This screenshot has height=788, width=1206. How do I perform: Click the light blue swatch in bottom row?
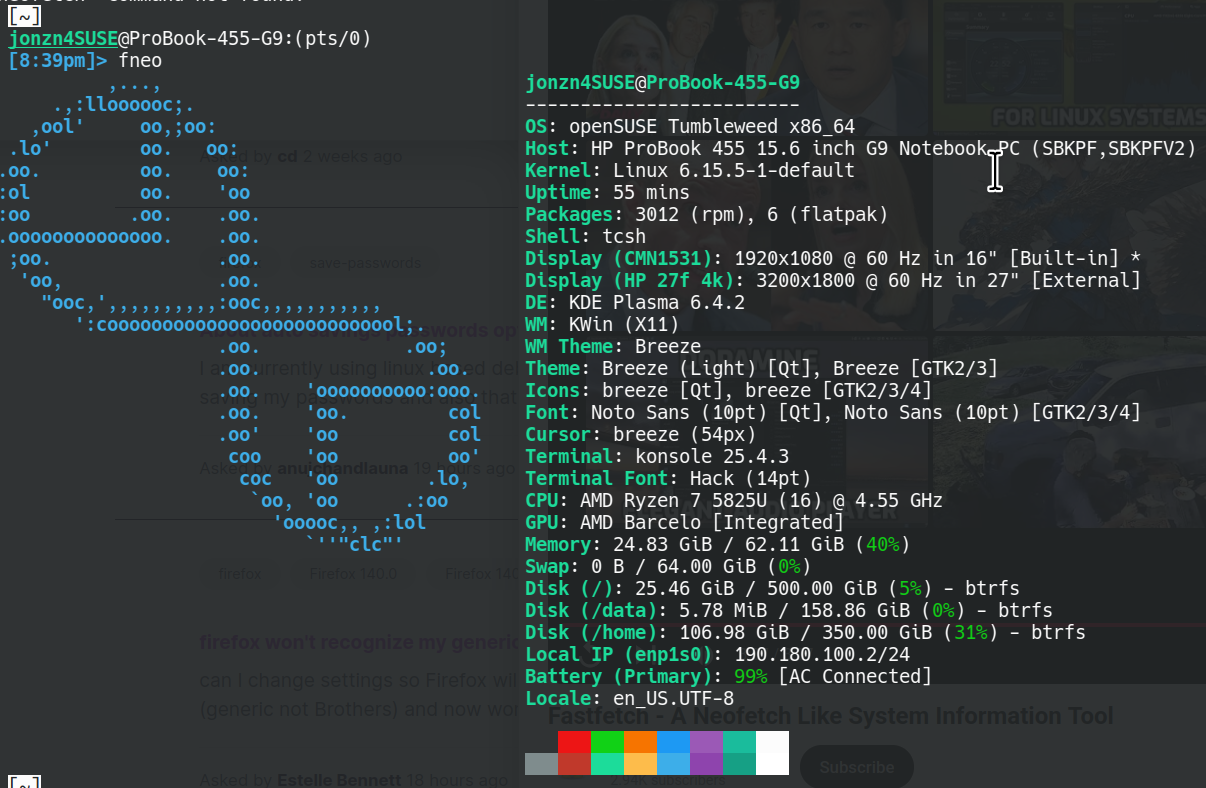pos(673,764)
